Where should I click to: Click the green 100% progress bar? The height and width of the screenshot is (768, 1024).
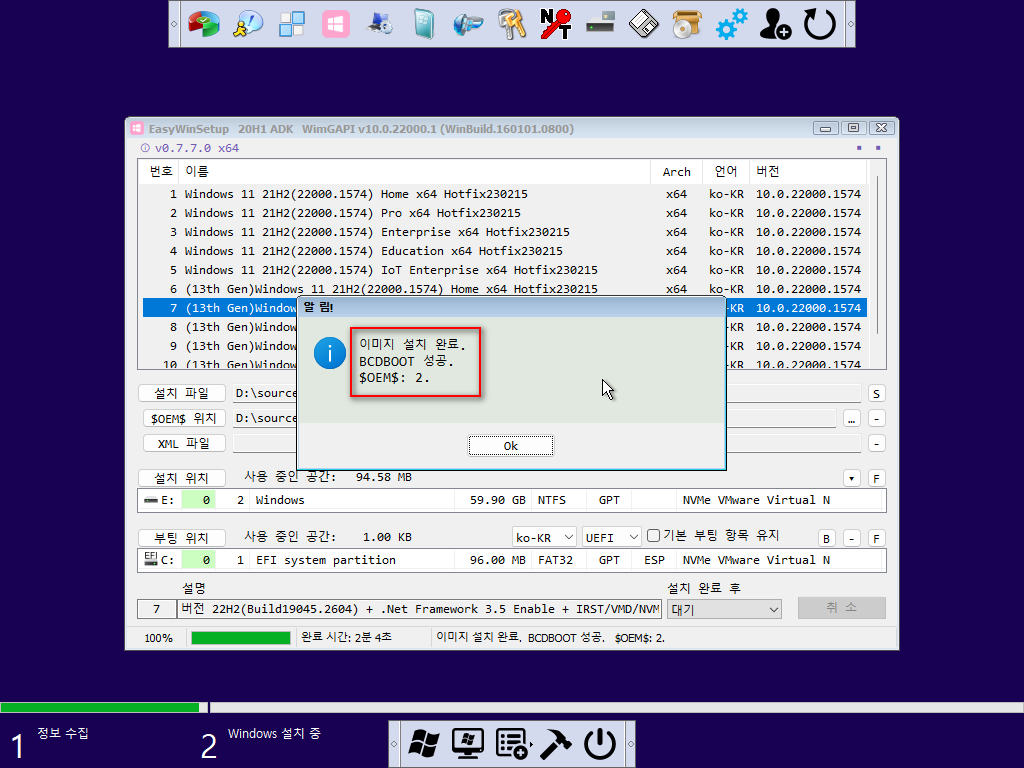pyautogui.click(x=240, y=638)
